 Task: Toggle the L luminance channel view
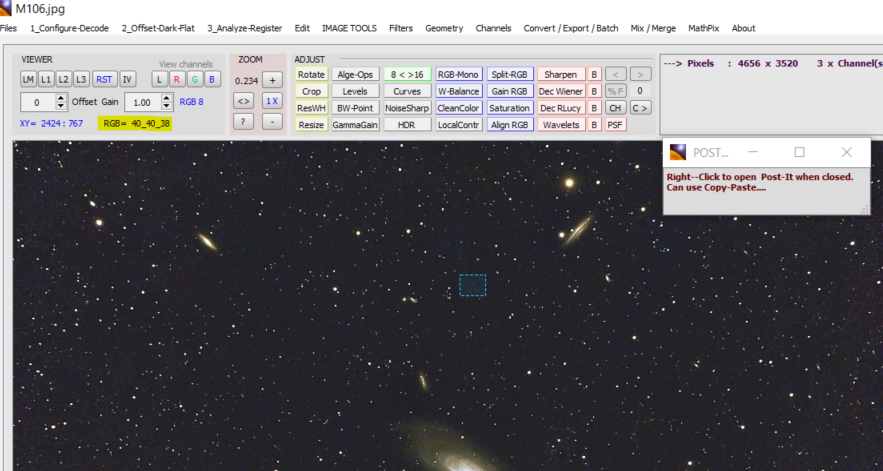click(159, 79)
